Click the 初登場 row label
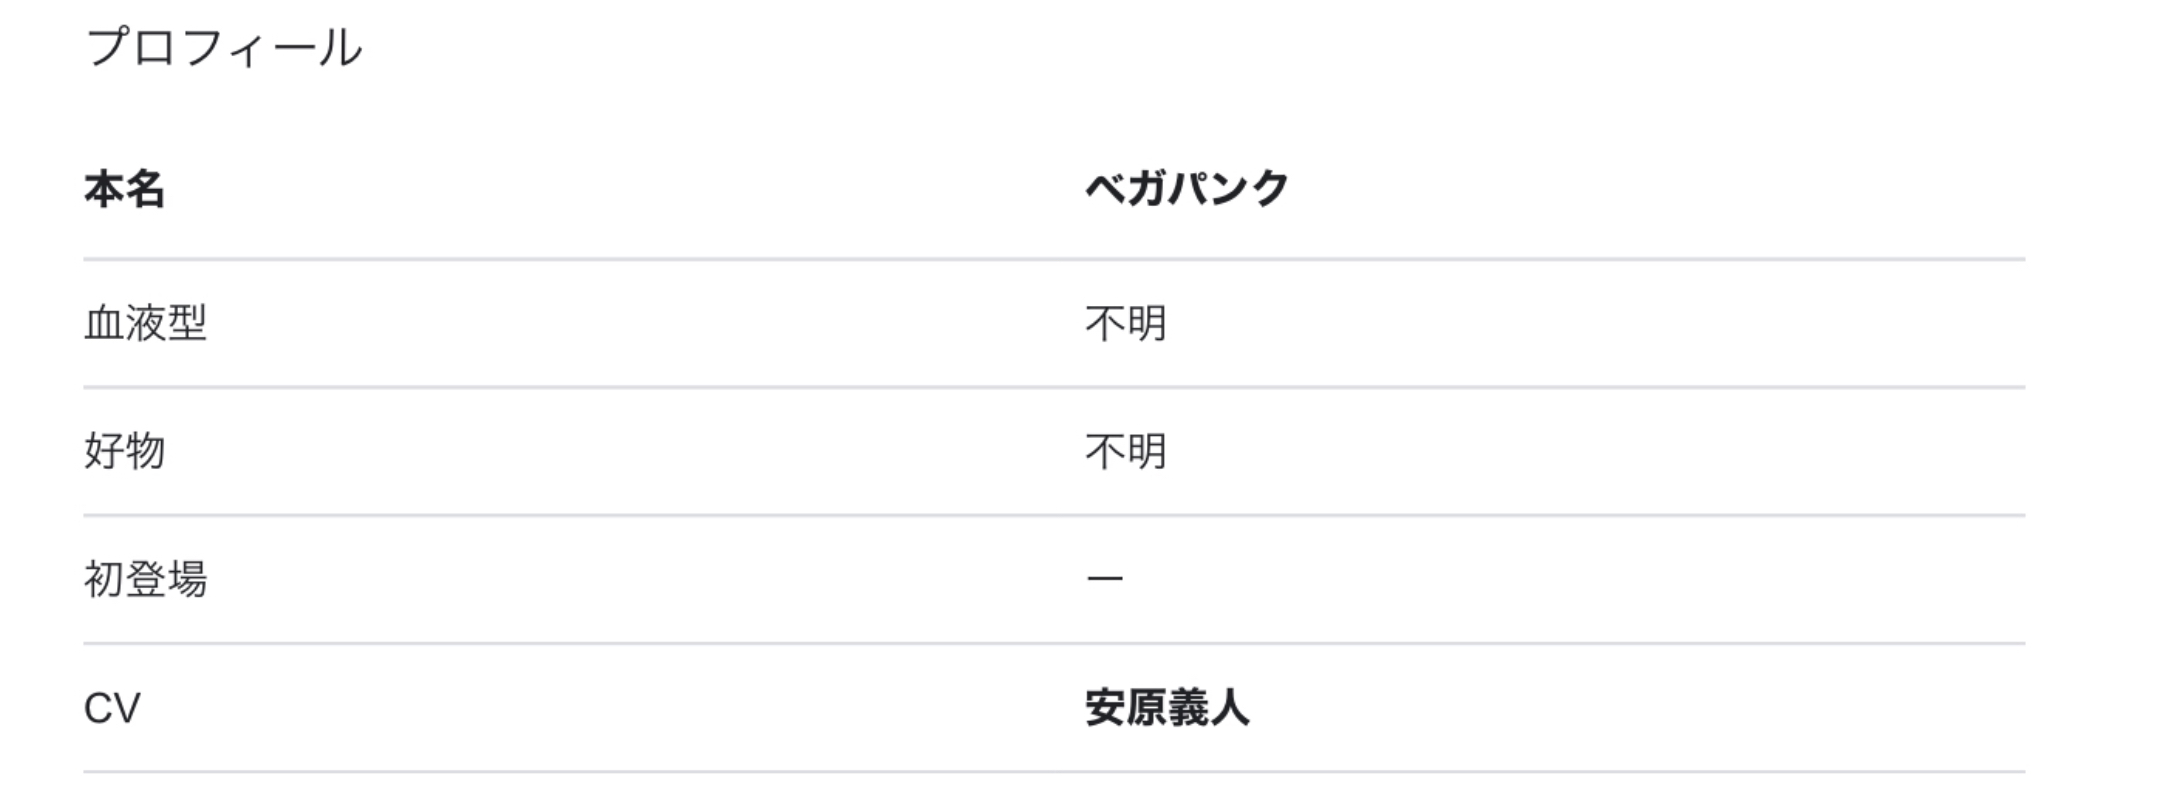 [x=145, y=579]
